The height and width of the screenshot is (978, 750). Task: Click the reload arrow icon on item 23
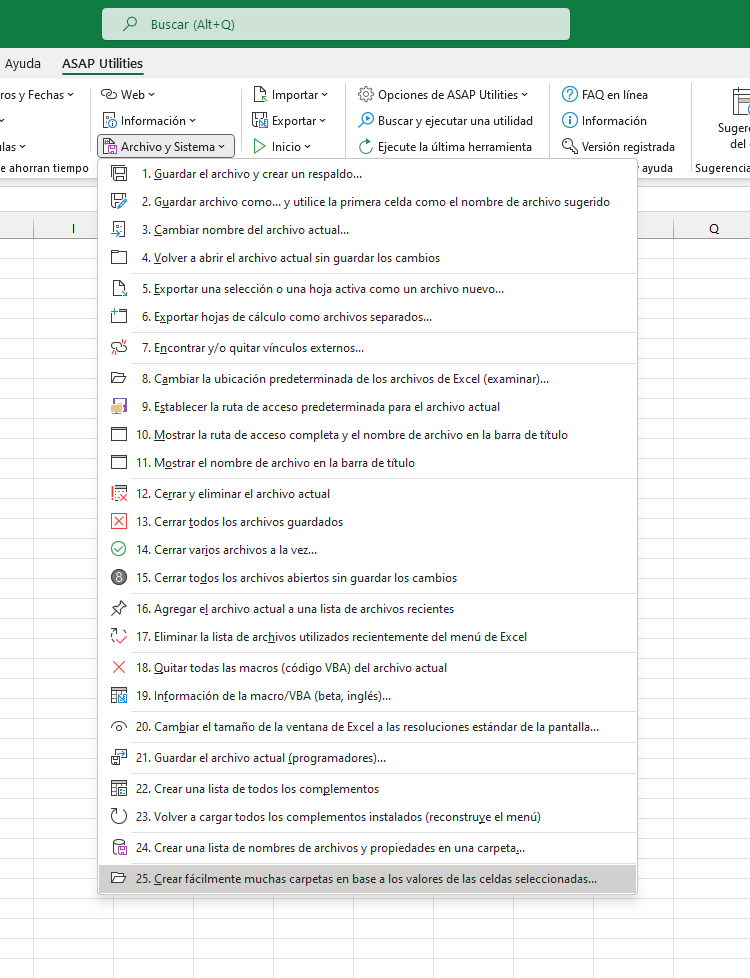(119, 816)
